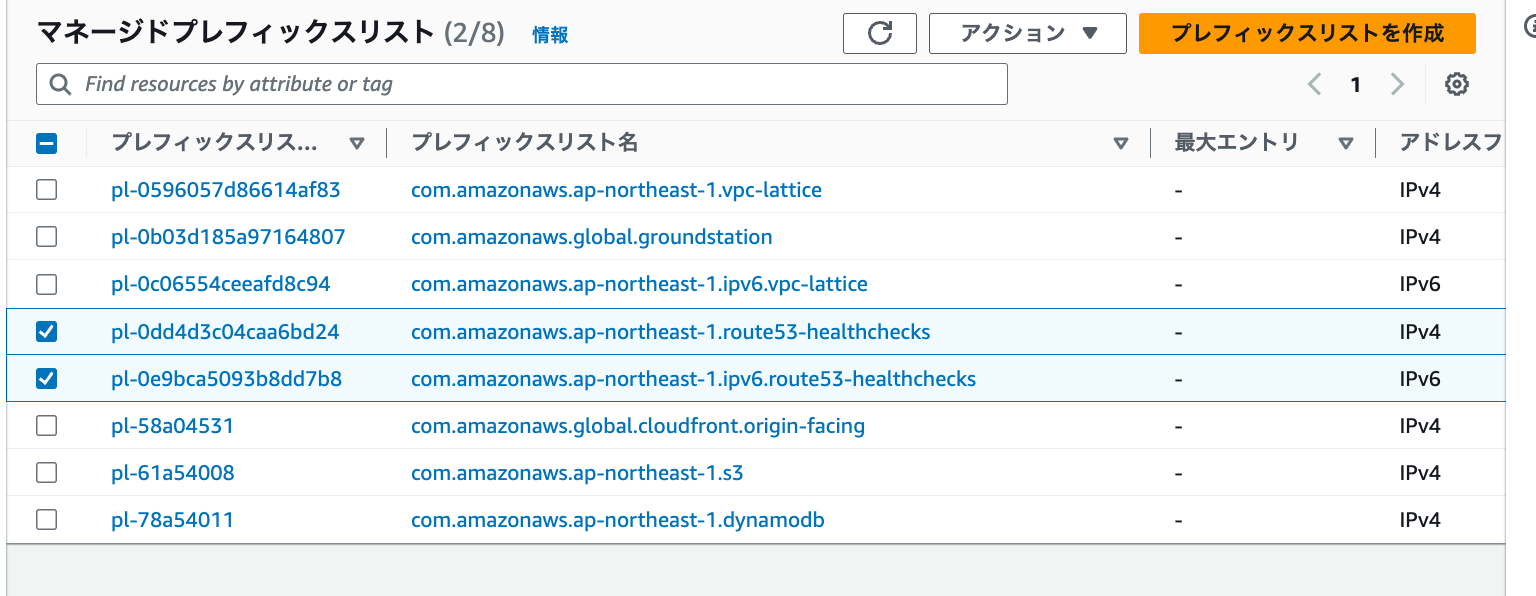Open com.amazonaws.ap-northeast-1.s3 prefix list
This screenshot has height=596, width=1536.
(x=577, y=472)
